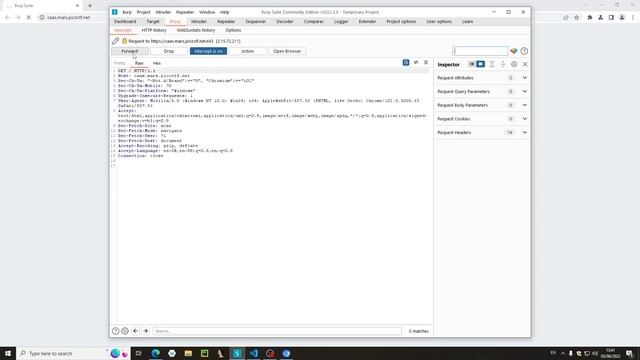
Task: Click the previous match arrow in search bar
Action: click(x=136, y=331)
